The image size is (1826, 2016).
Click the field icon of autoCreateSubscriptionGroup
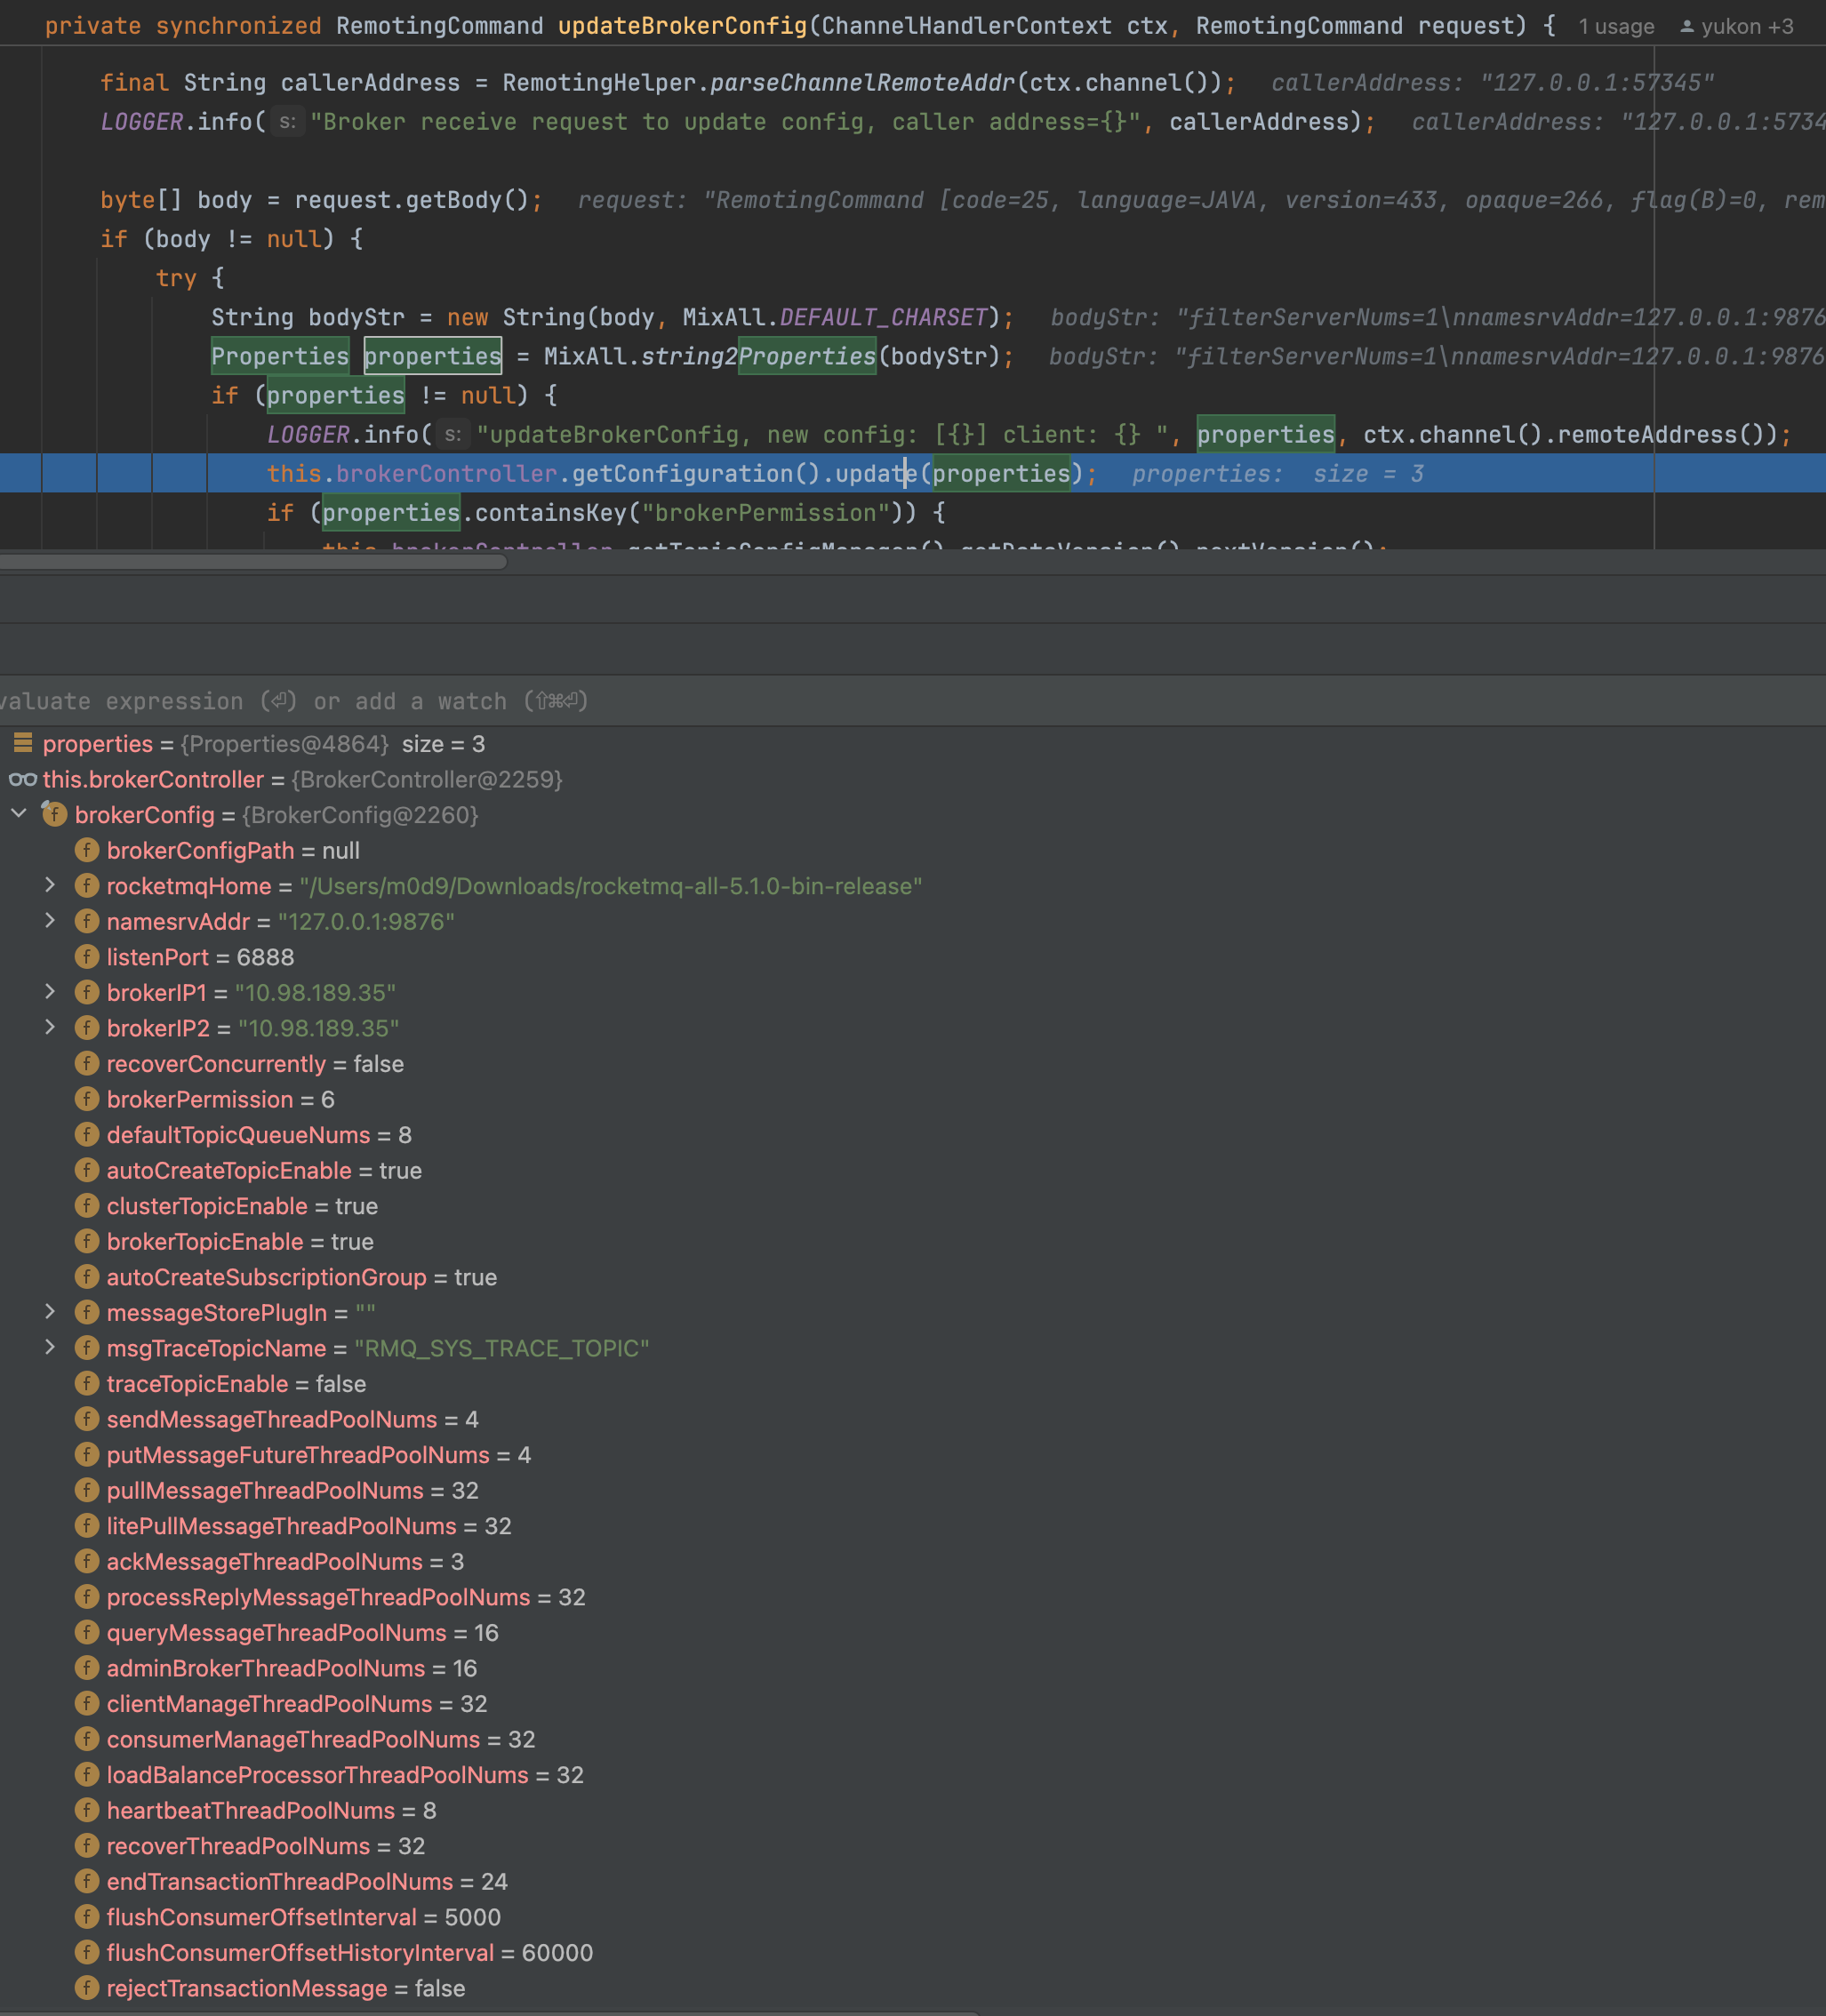(87, 1276)
